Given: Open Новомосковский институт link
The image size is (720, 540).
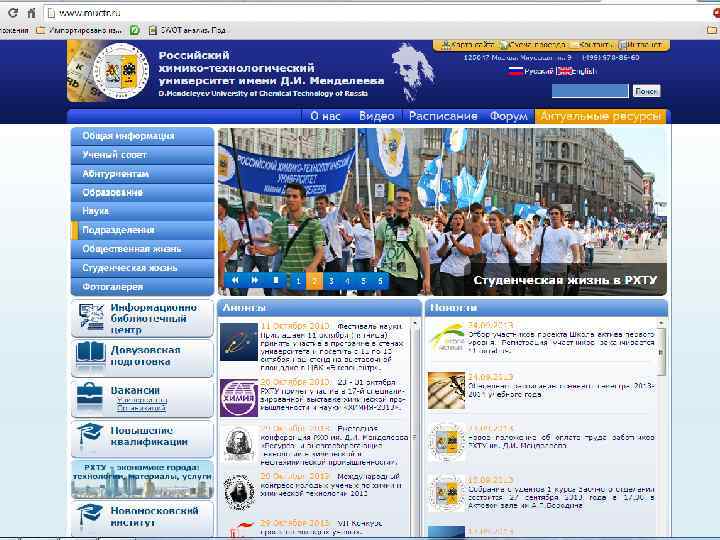Looking at the screenshot, I should click(x=154, y=516).
